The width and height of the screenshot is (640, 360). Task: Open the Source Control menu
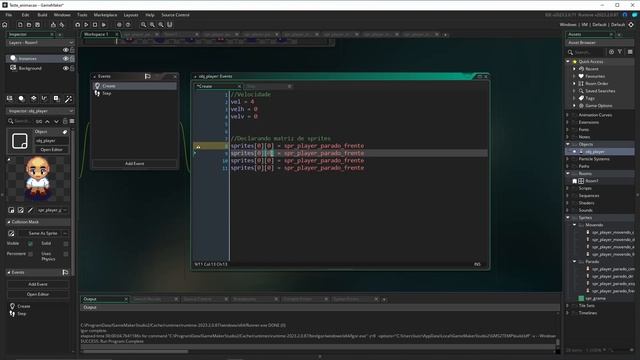click(175, 15)
